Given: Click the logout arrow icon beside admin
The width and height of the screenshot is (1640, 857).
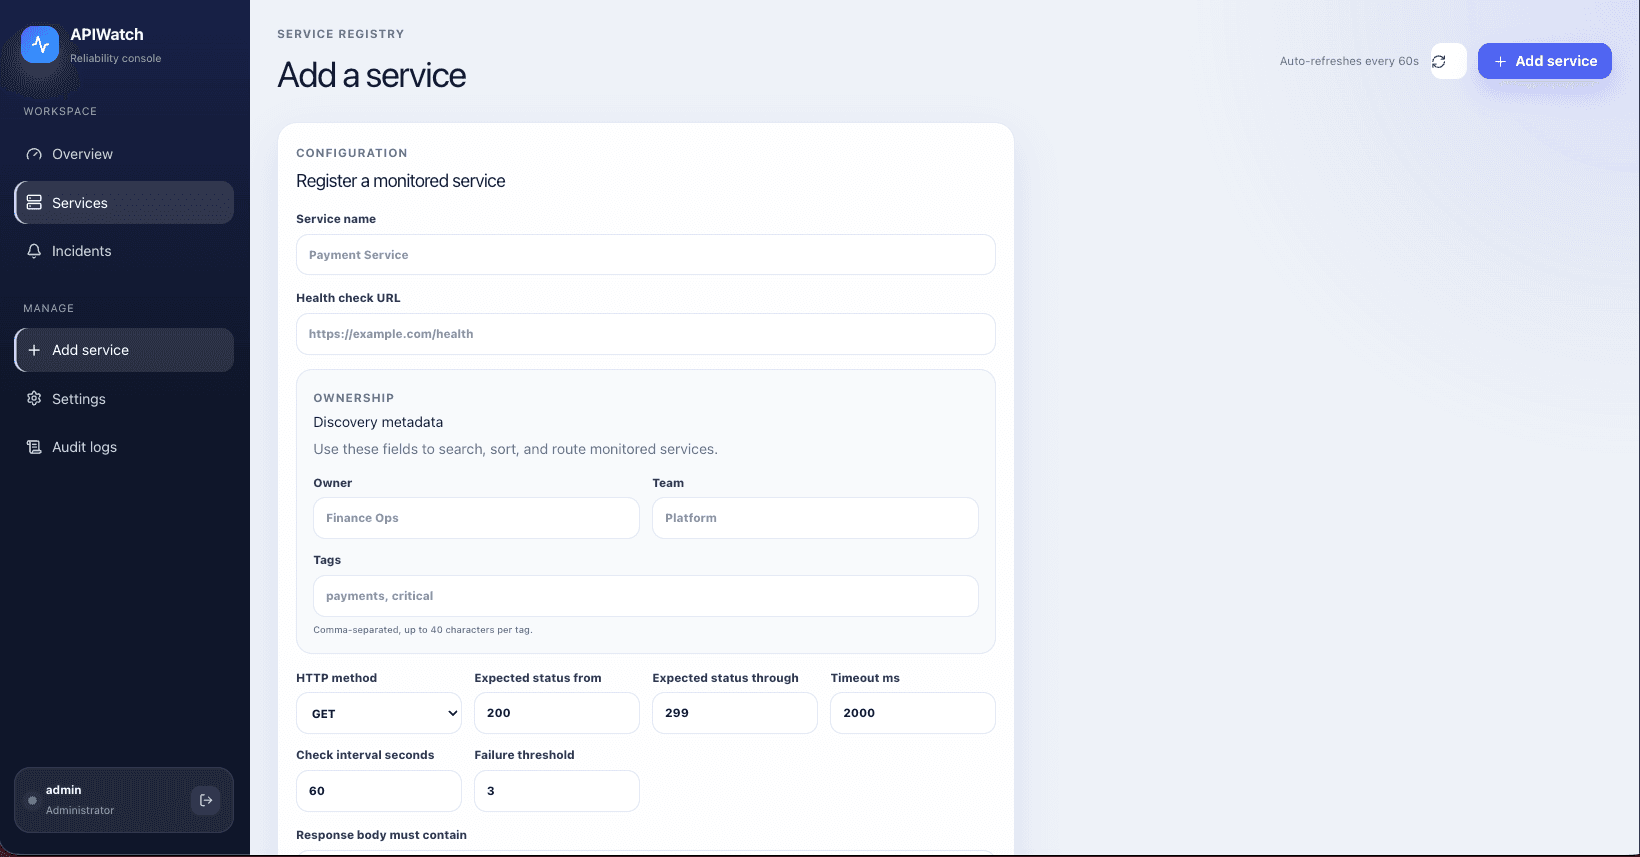Looking at the screenshot, I should coord(206,800).
